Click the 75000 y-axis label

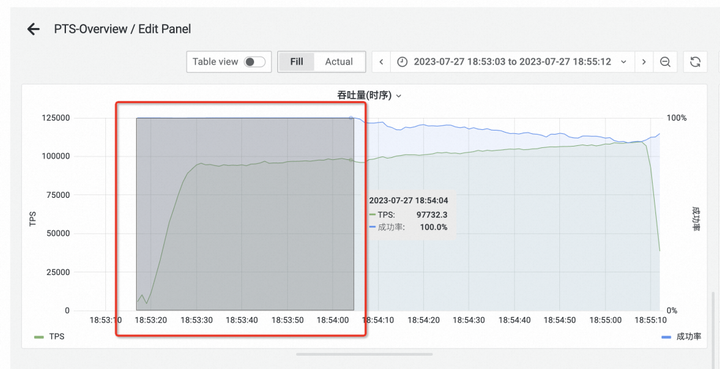point(58,195)
